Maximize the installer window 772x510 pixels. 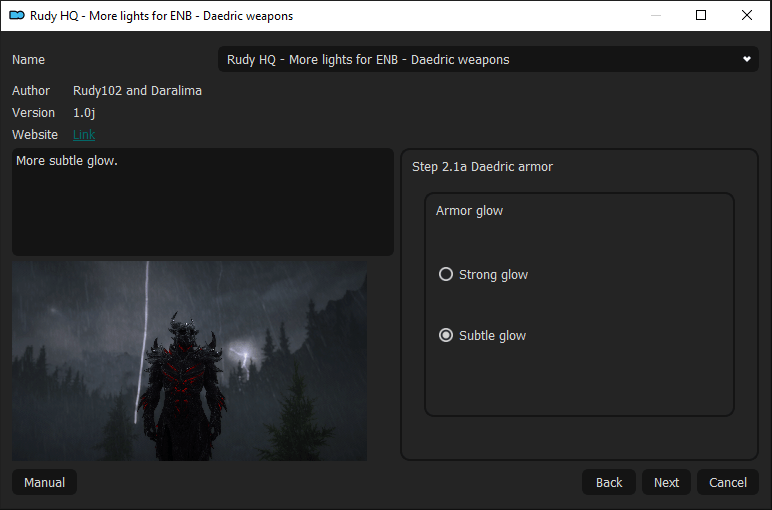coord(701,15)
